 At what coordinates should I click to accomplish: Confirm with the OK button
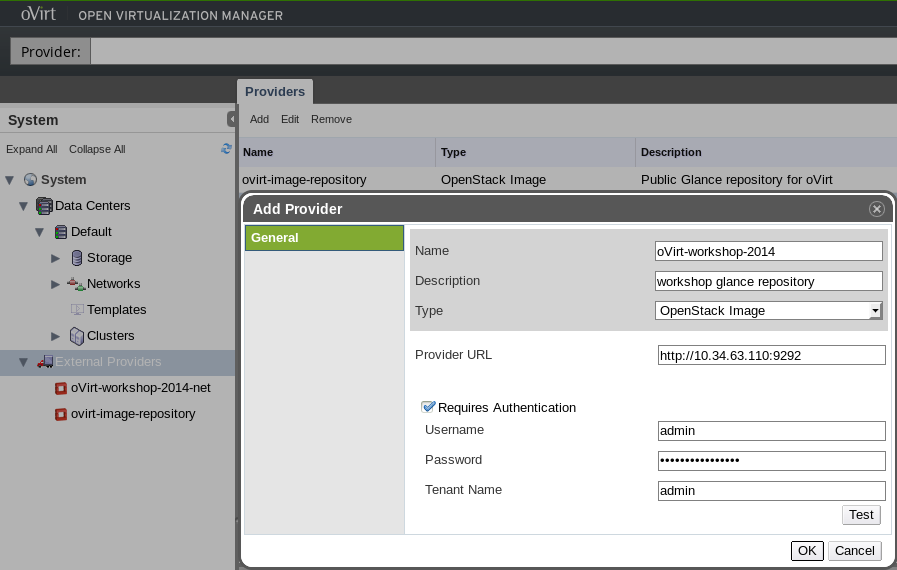click(807, 551)
